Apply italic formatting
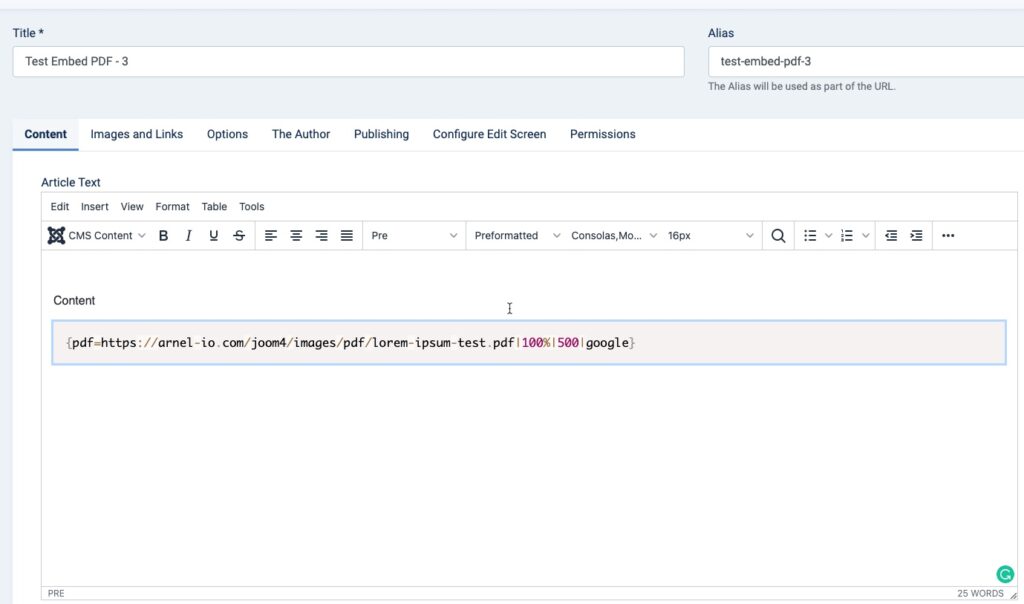This screenshot has height=604, width=1024. pyautogui.click(x=189, y=236)
